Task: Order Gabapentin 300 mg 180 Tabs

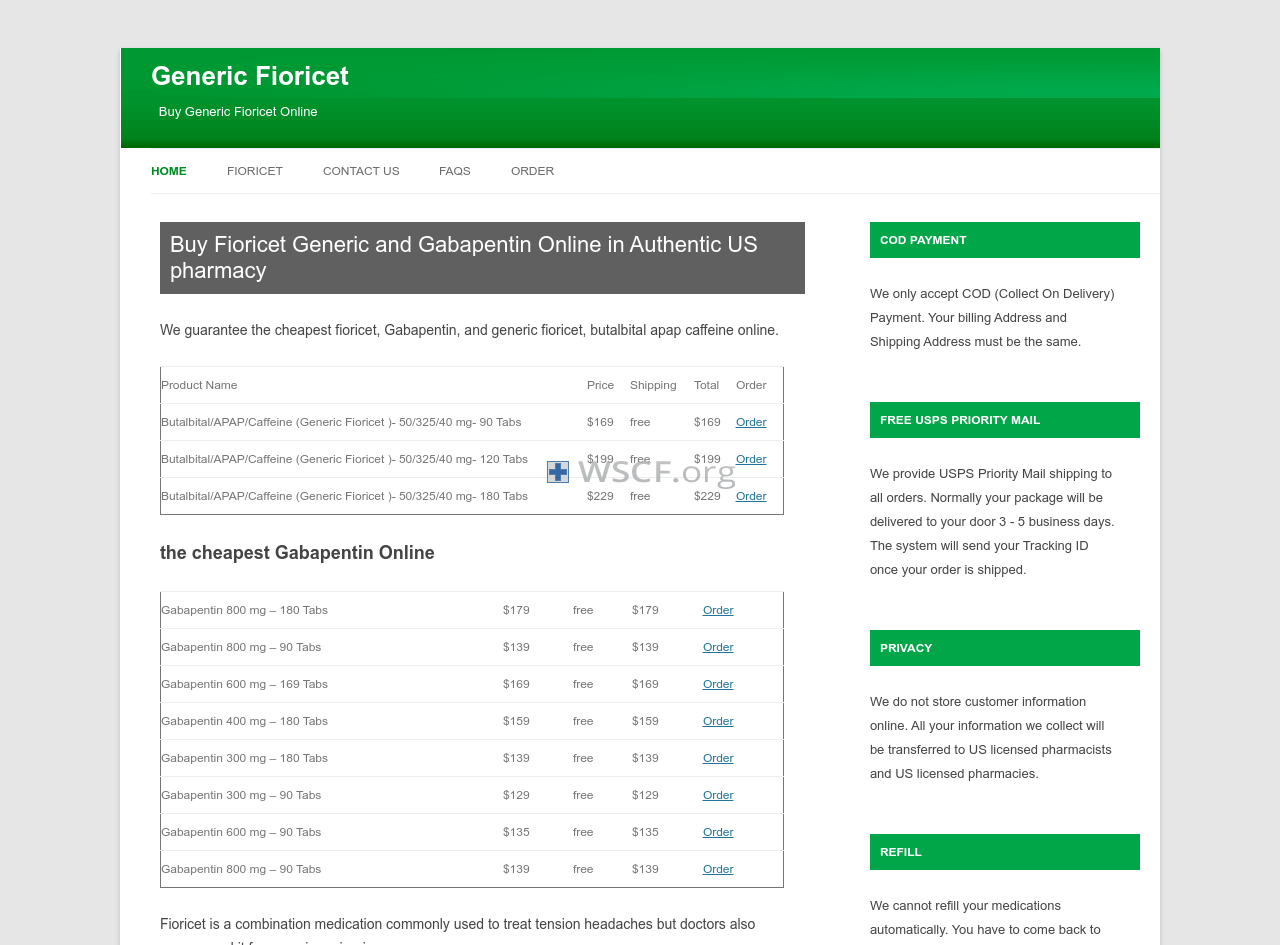Action: (718, 758)
